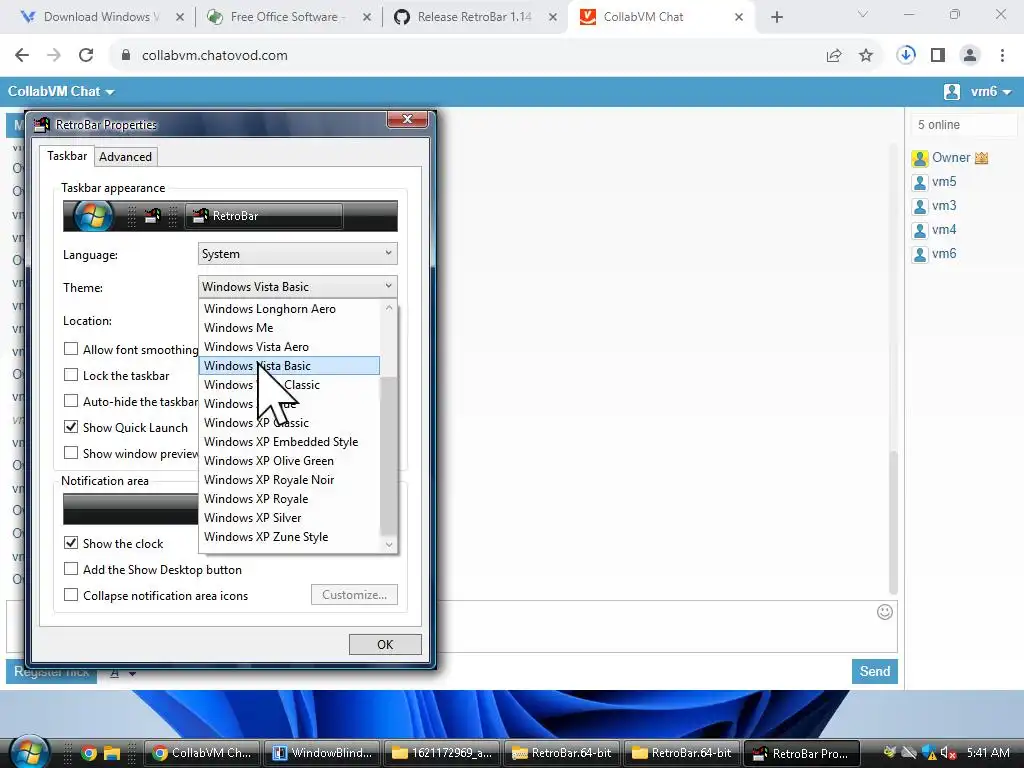This screenshot has height=768, width=1024.
Task: Open Chrome three-dot menu
Action: pyautogui.click(x=1002, y=56)
